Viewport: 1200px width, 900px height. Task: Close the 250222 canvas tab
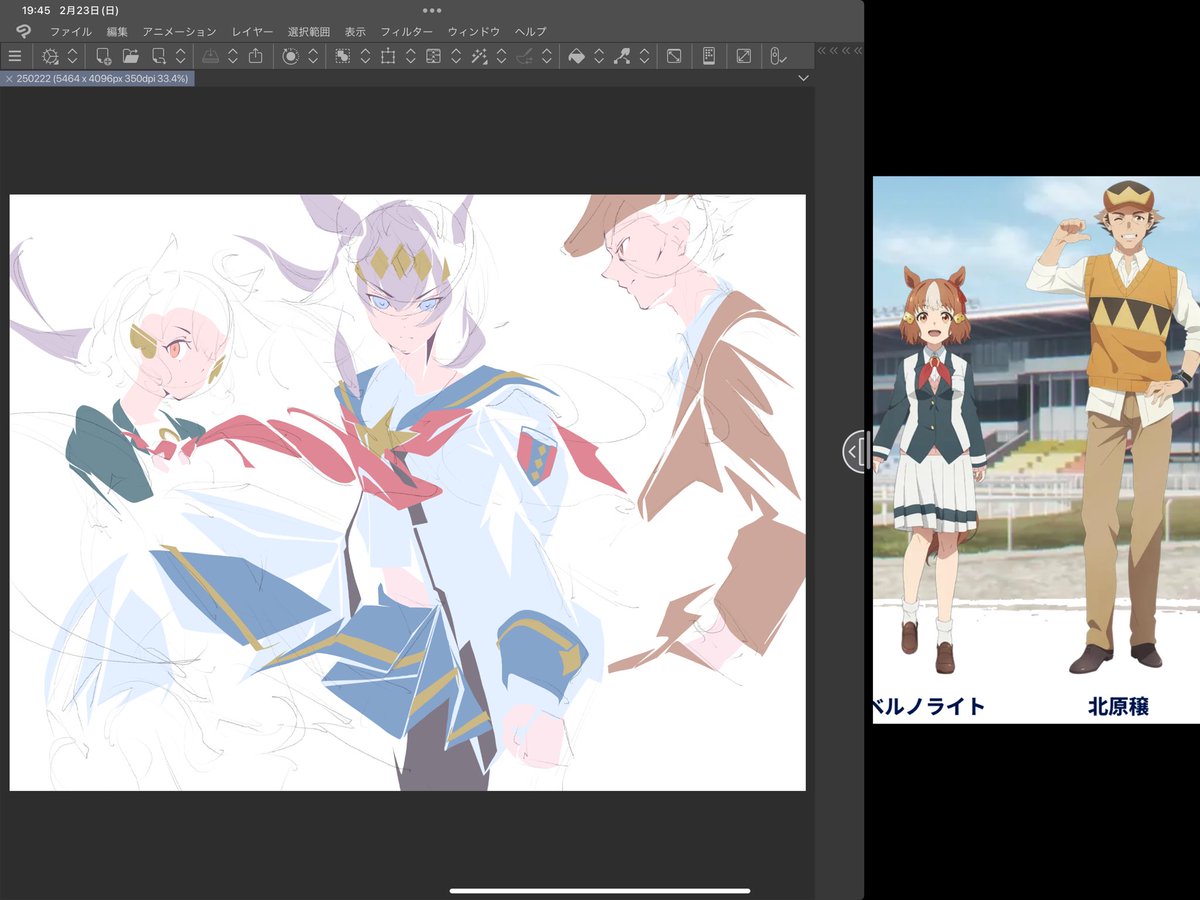[x=9, y=78]
